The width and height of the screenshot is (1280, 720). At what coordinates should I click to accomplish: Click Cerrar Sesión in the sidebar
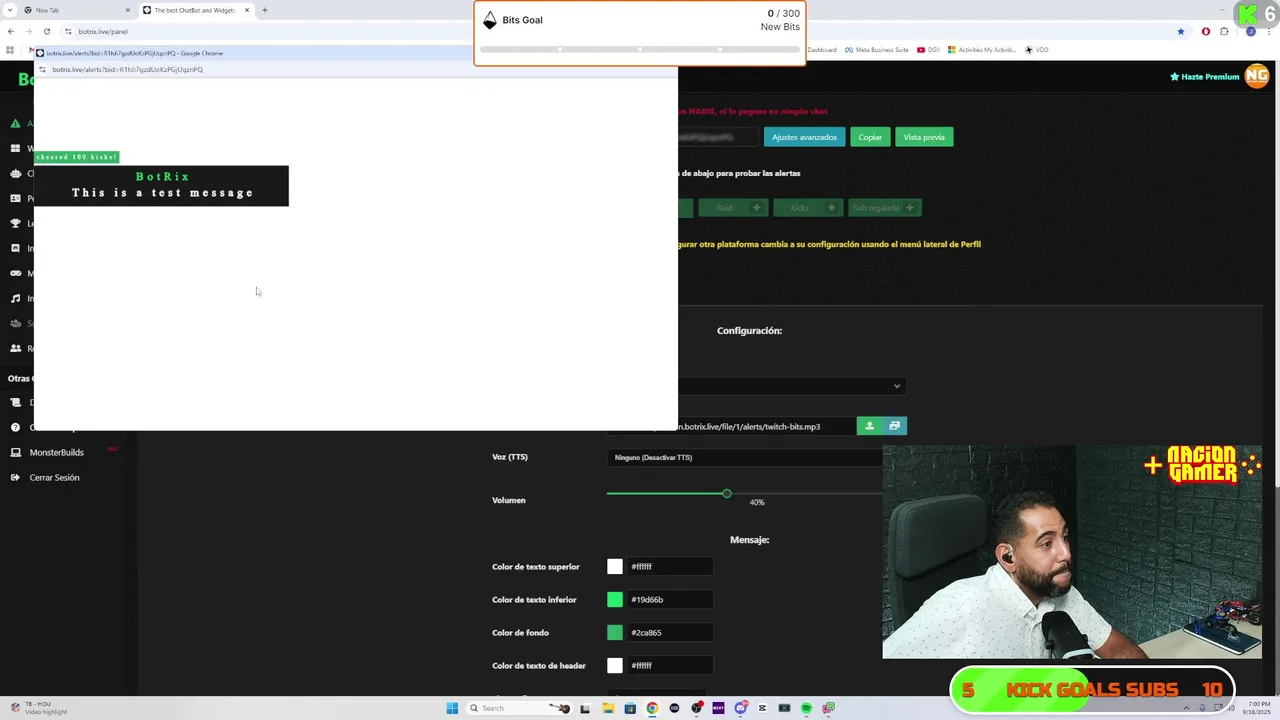(x=54, y=477)
